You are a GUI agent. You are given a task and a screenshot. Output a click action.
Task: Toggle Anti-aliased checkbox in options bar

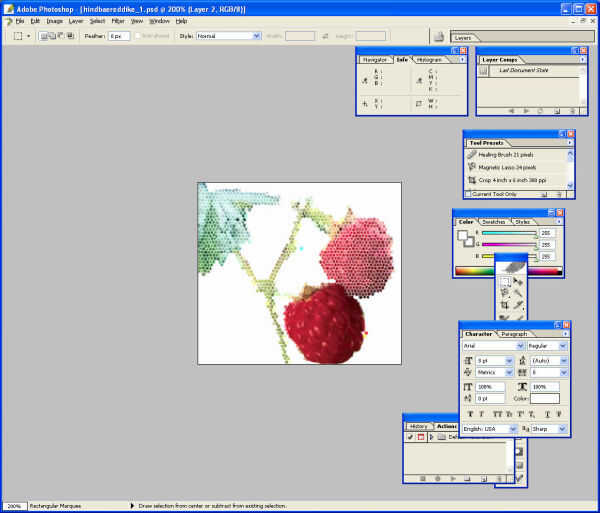coord(138,36)
